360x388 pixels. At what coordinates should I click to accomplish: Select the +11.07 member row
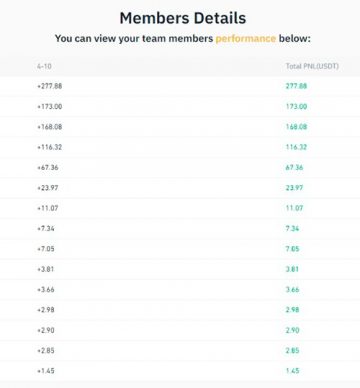click(180, 208)
